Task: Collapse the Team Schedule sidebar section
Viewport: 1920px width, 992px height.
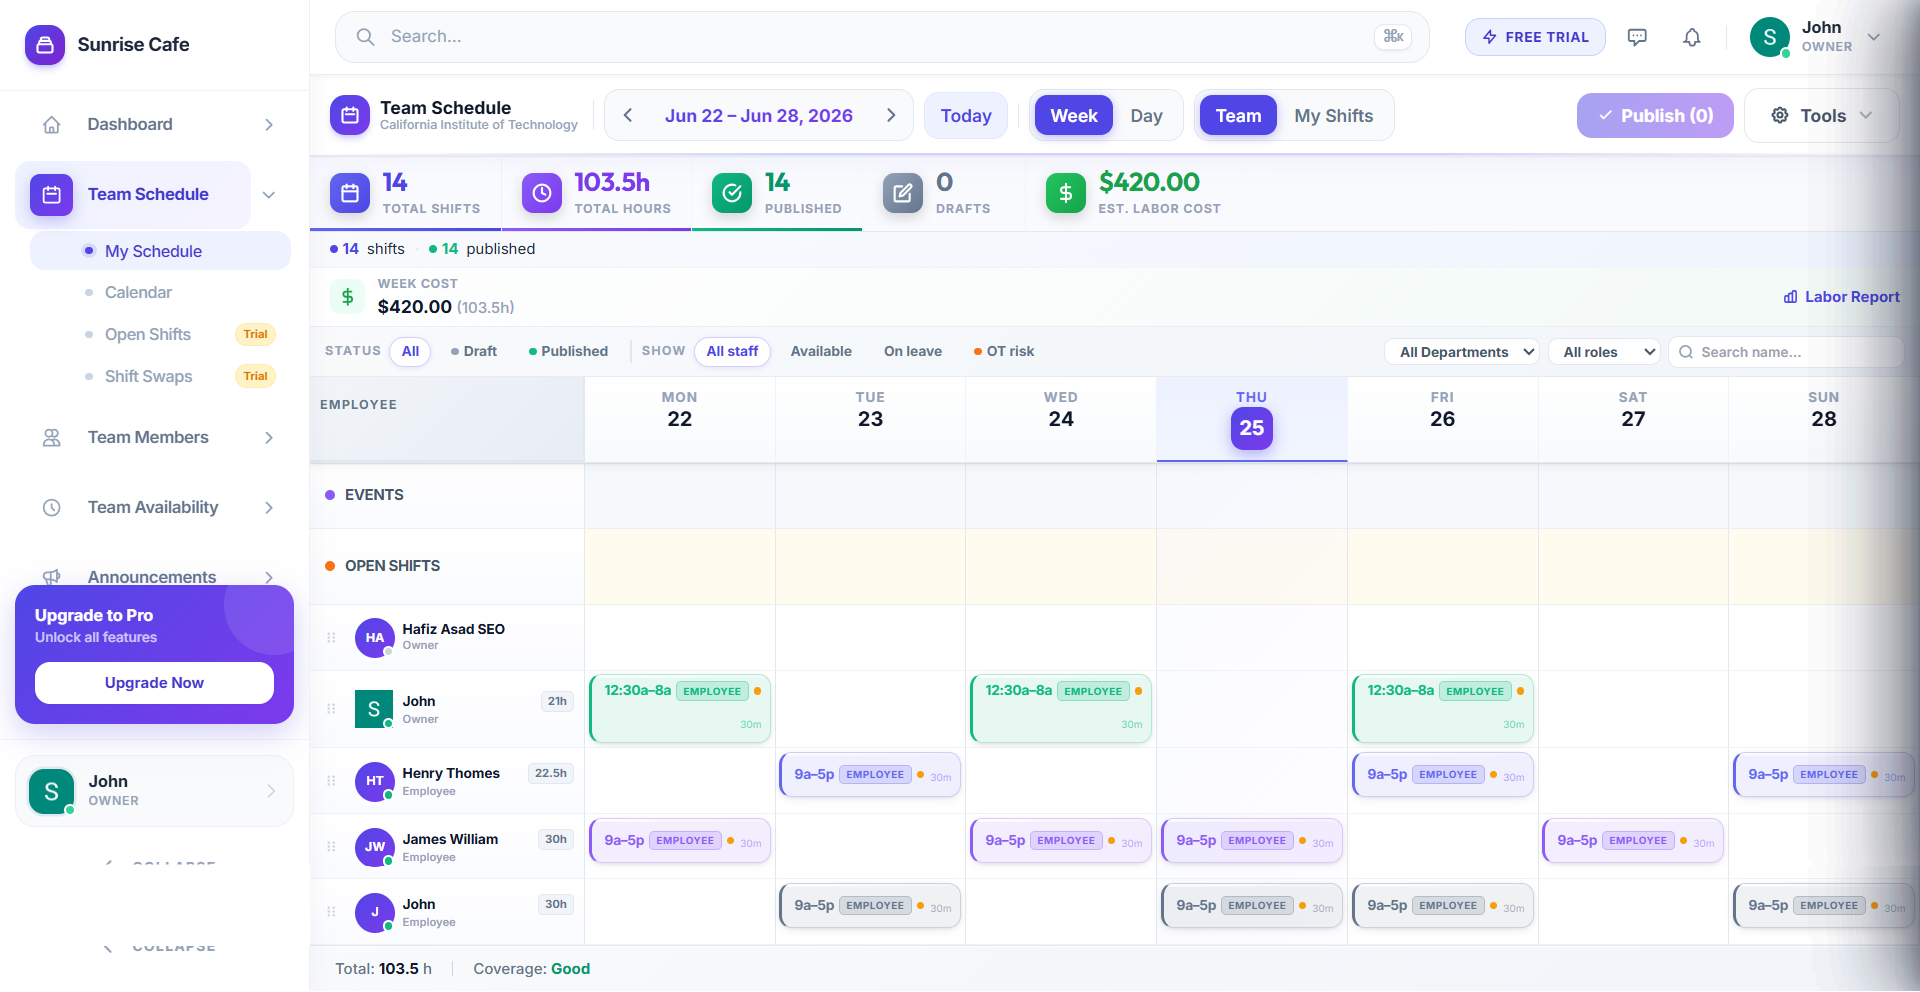Action: [x=269, y=195]
